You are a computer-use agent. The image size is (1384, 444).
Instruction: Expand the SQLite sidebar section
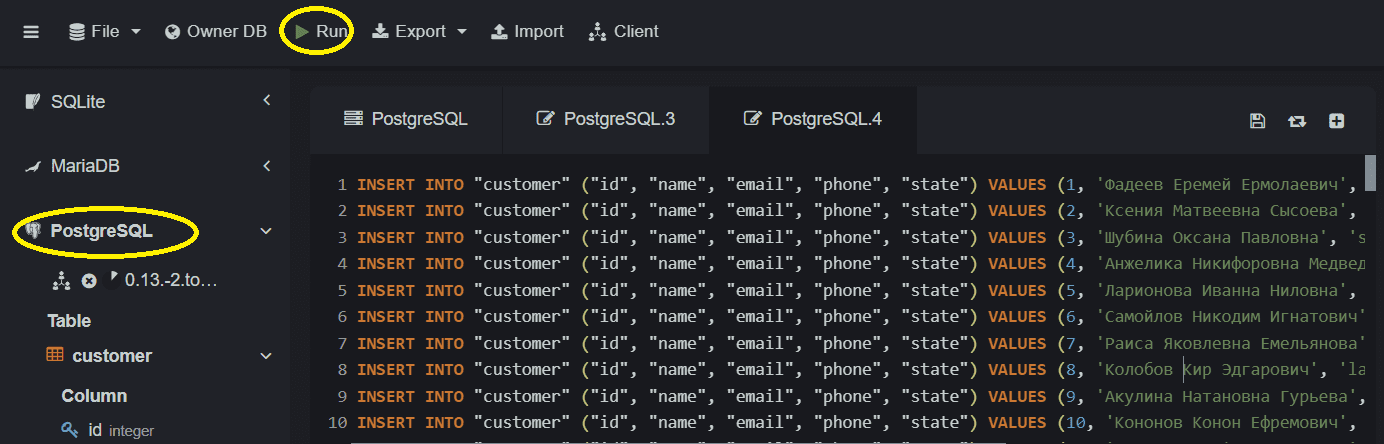pyautogui.click(x=267, y=101)
